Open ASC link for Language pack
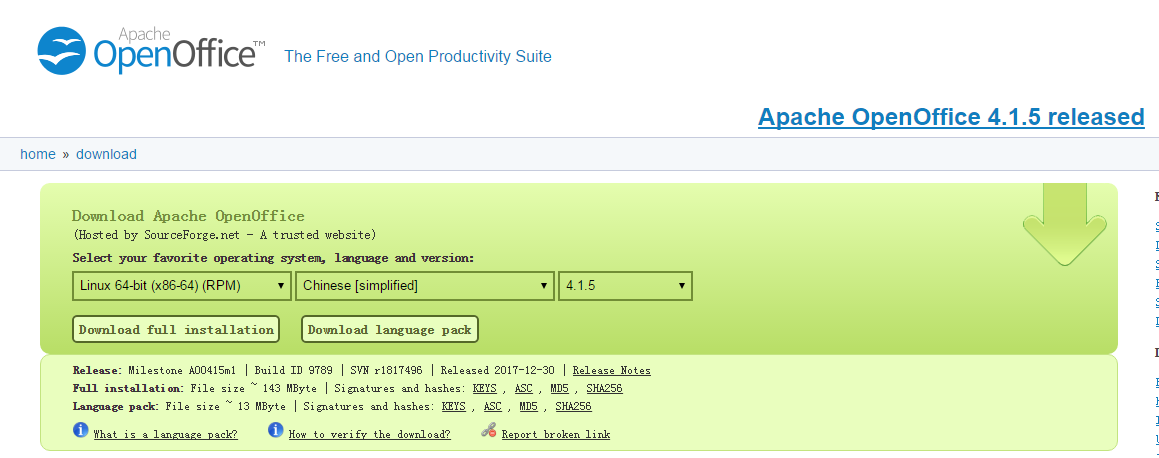Screen dimensions: 1159x458 [x=493, y=406]
